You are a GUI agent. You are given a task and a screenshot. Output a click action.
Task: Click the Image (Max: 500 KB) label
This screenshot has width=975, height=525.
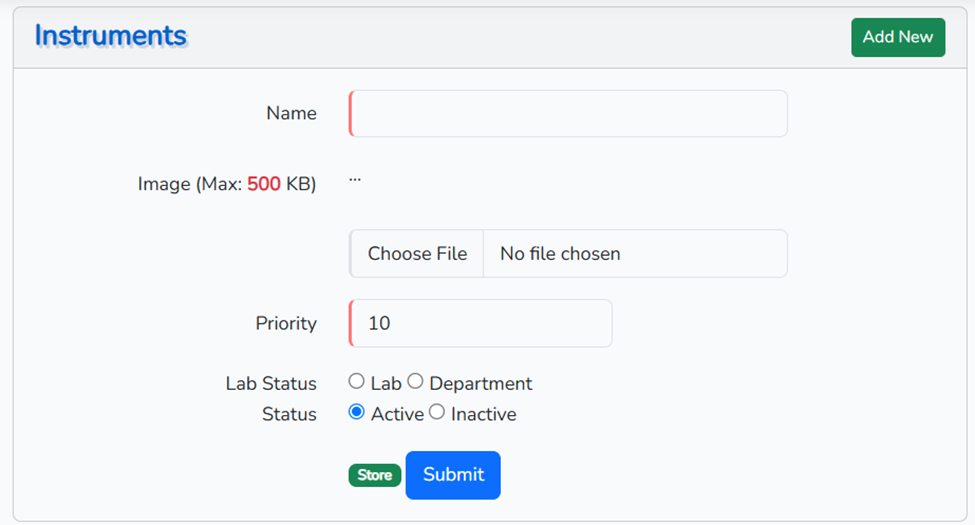227,184
